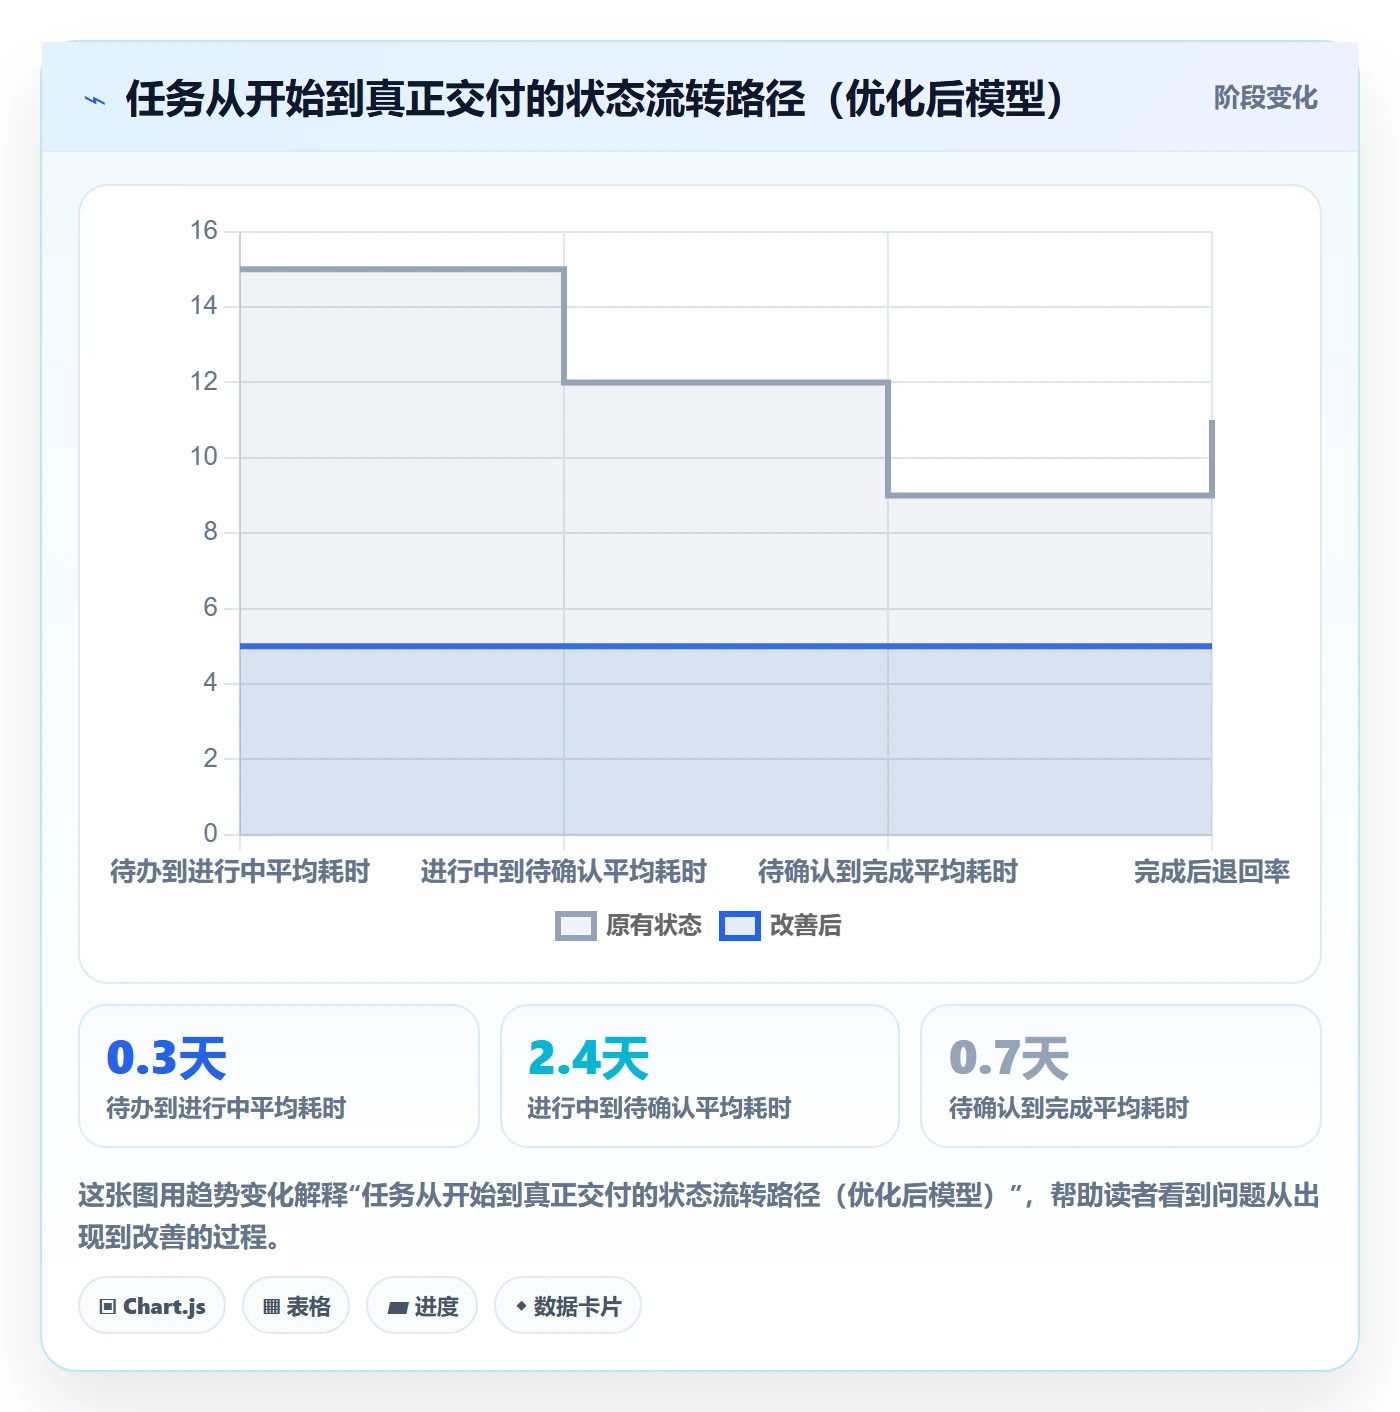
Task: Click the y-axis value 10
Action: (204, 457)
